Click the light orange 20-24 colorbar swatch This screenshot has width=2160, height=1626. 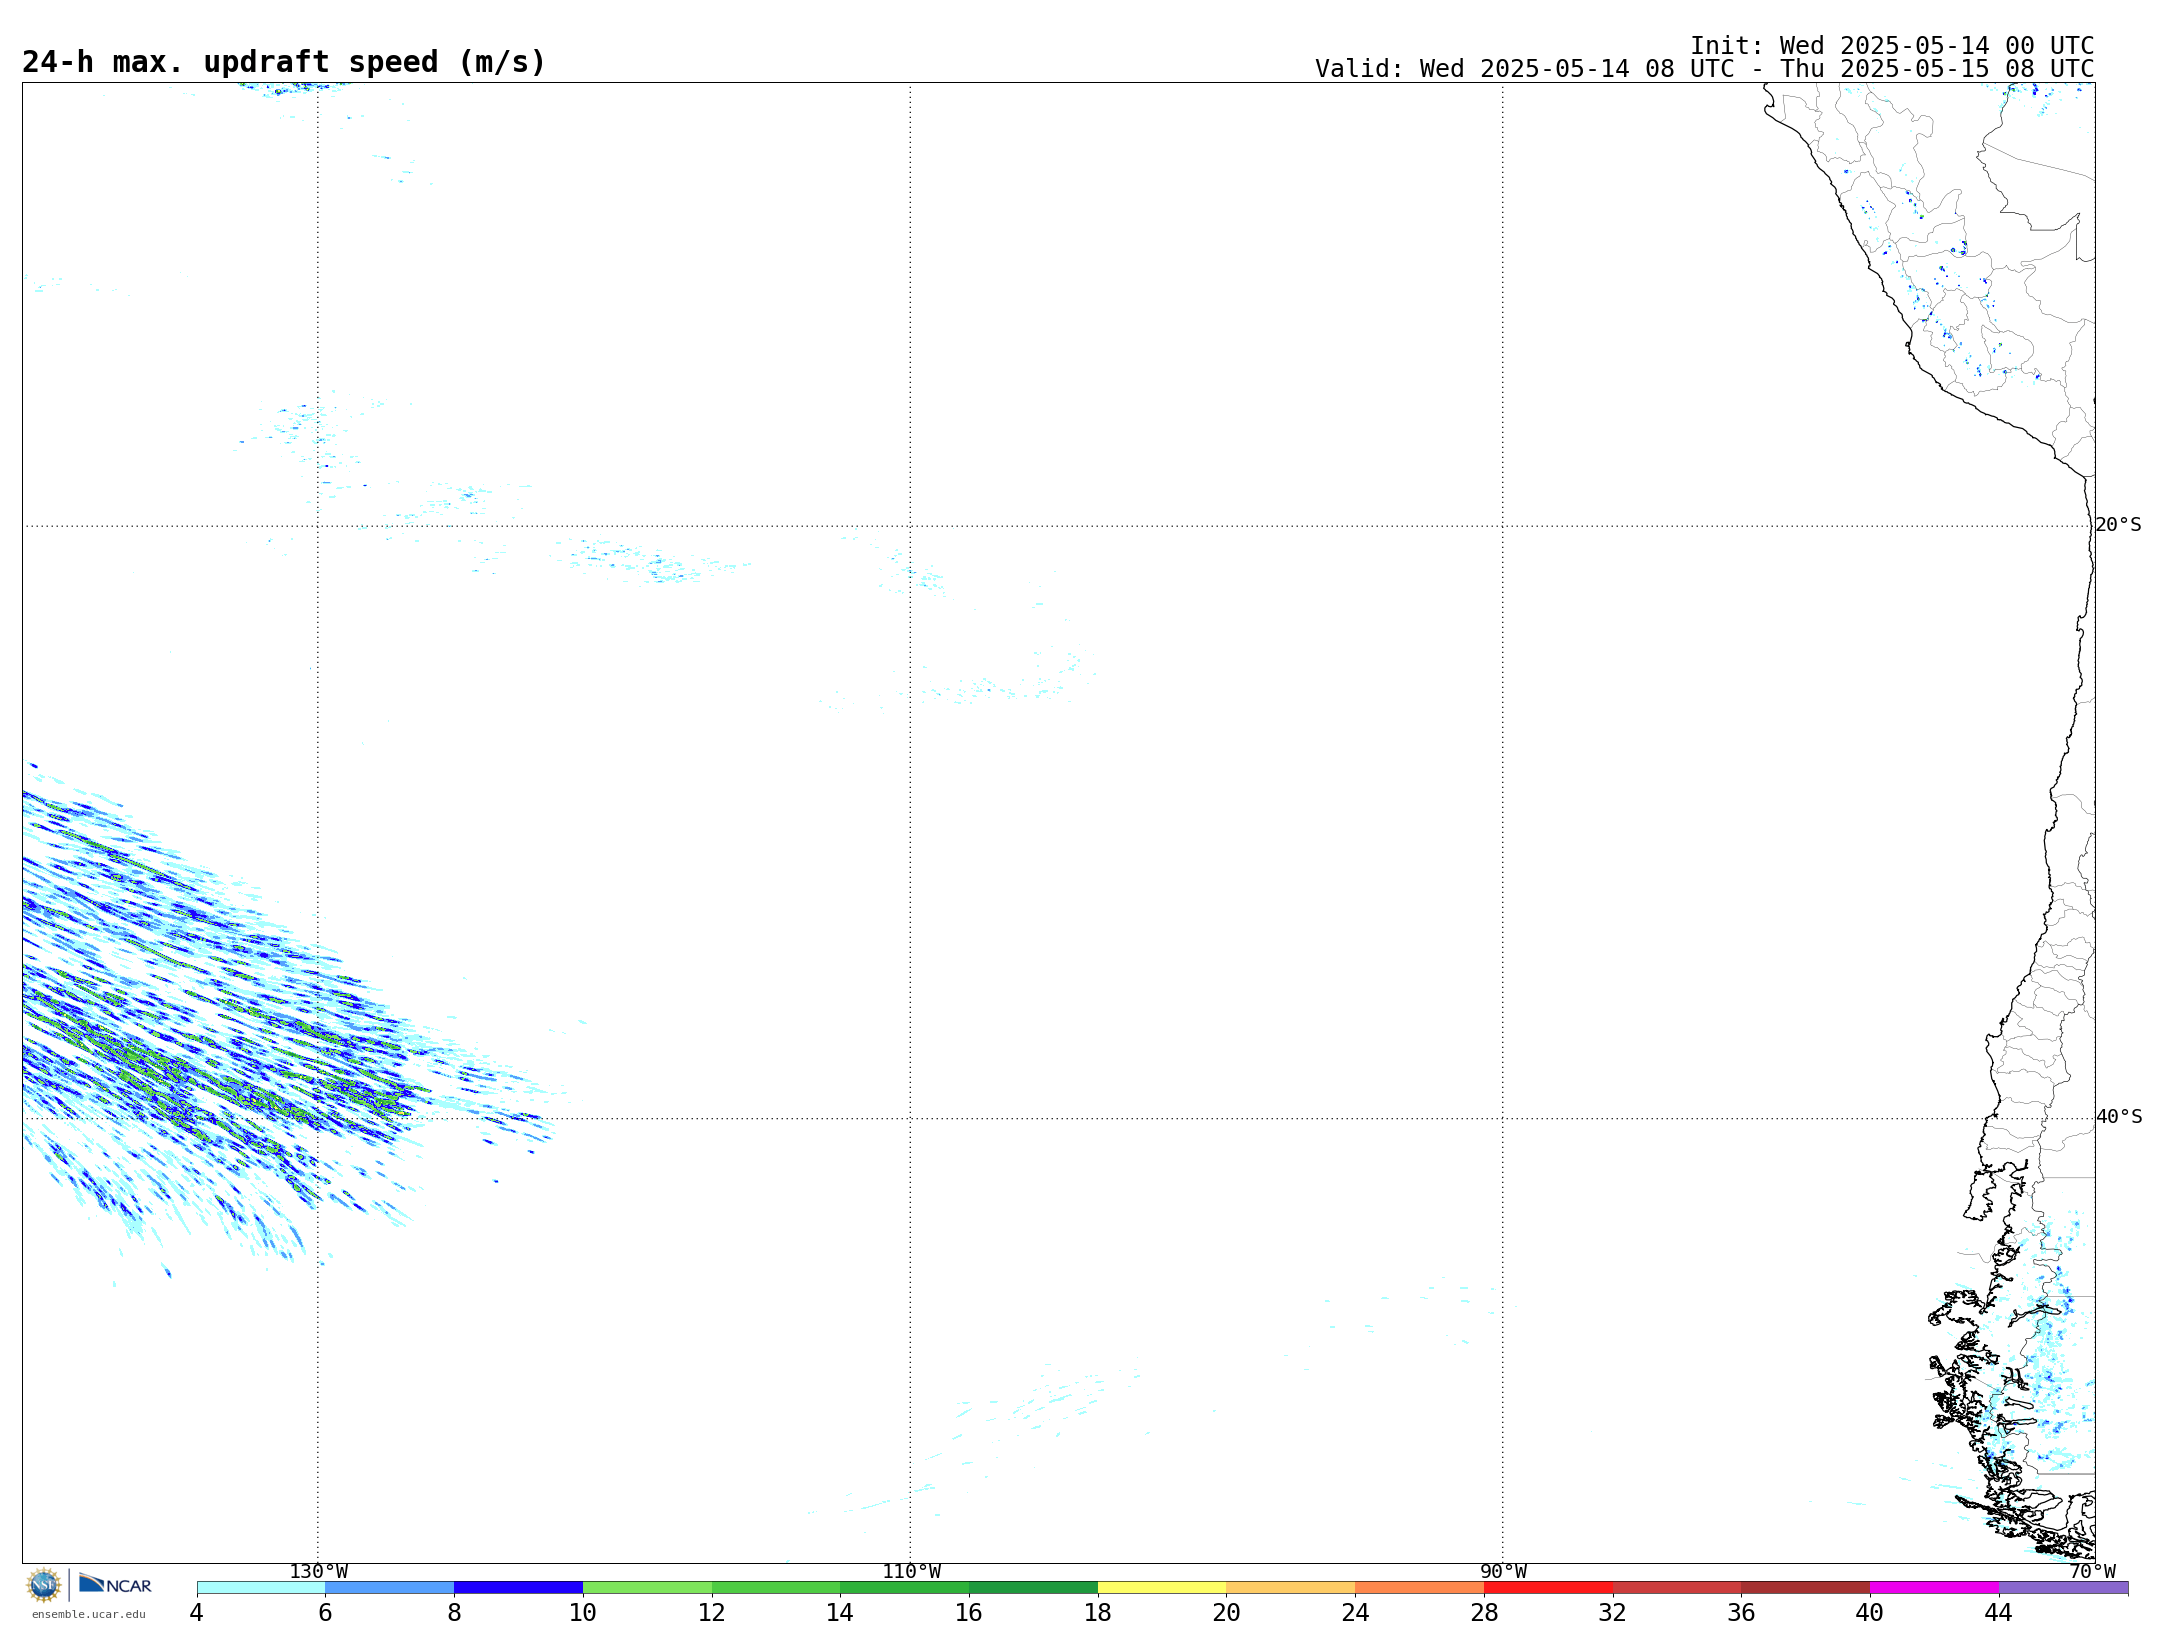coord(1291,1588)
